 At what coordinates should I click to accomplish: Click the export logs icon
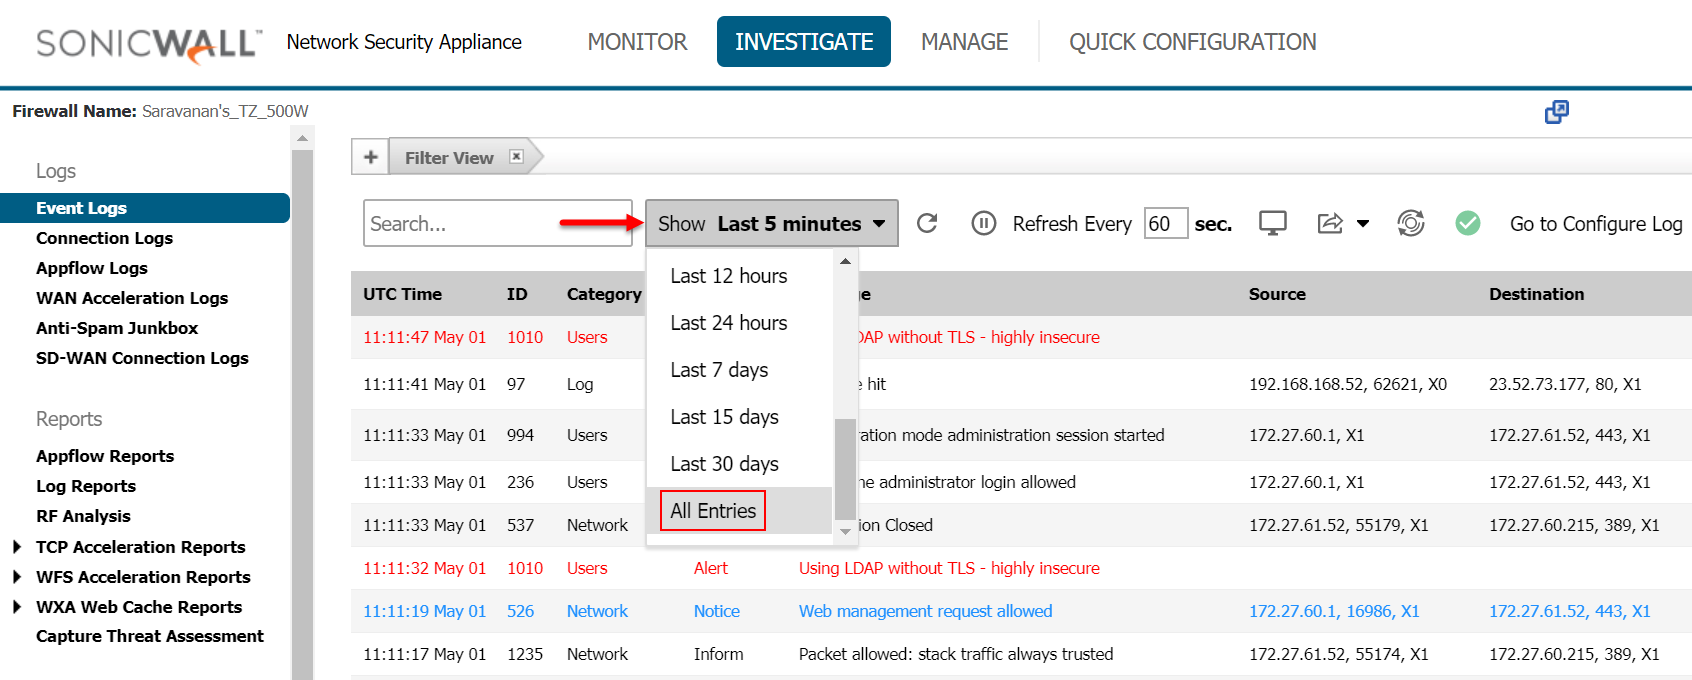pos(1330,223)
